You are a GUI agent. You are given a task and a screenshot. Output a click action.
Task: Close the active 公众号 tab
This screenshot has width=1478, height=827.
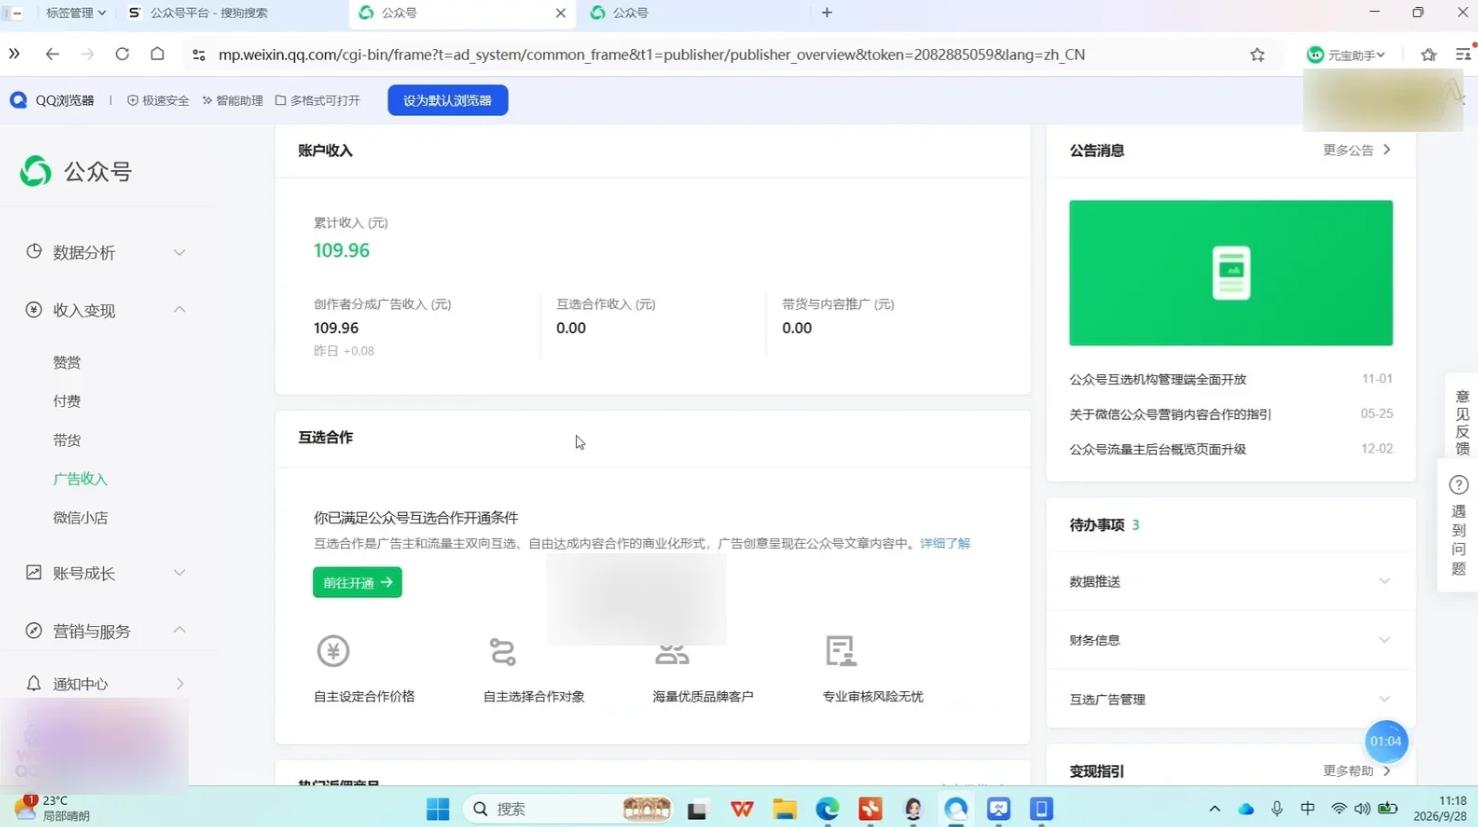point(560,13)
